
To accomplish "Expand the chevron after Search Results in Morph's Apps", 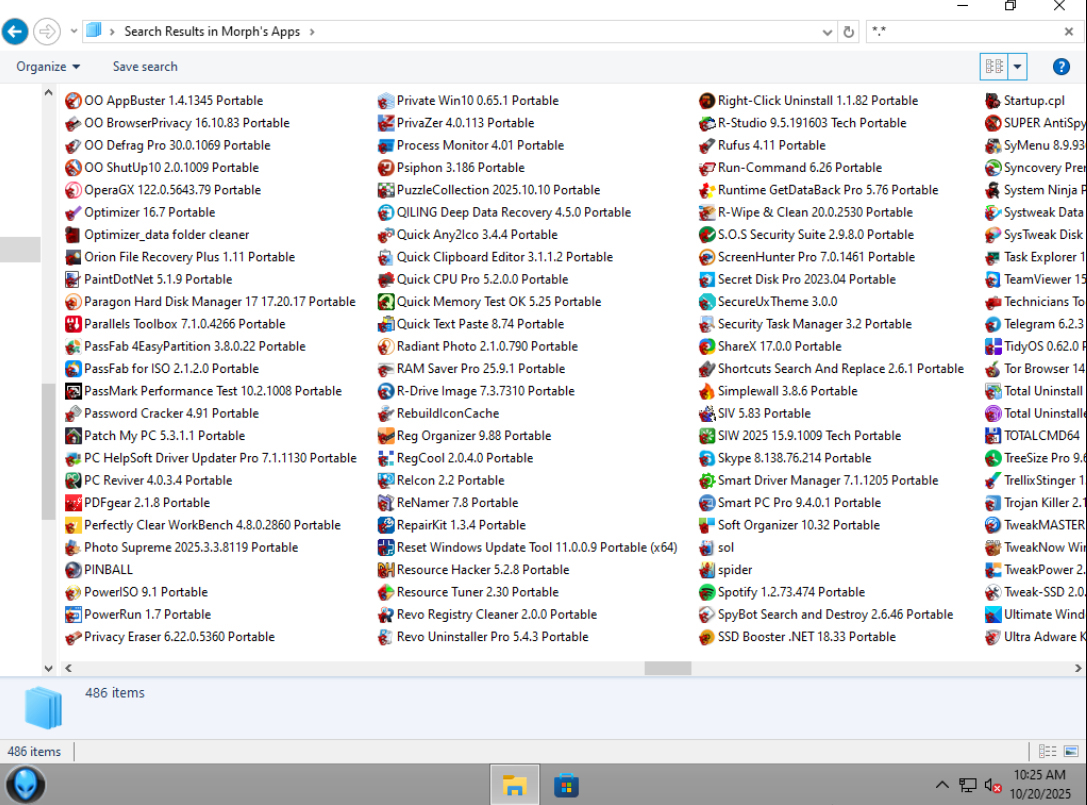I will [312, 32].
